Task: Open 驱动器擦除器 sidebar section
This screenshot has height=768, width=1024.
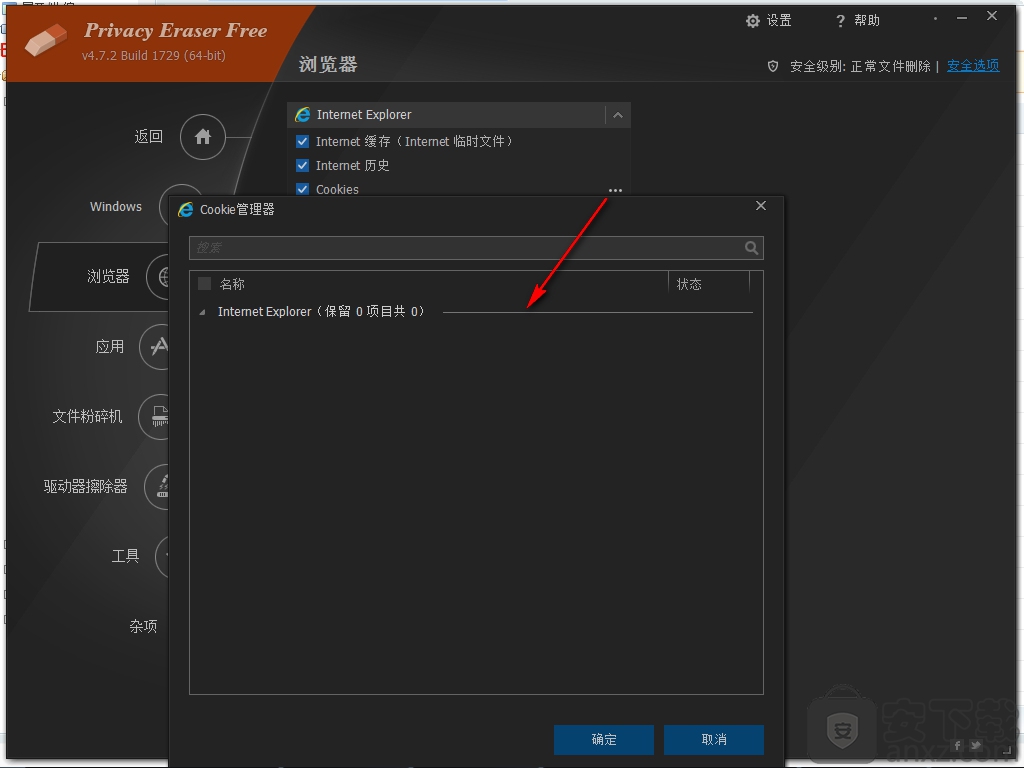Action: (86, 487)
